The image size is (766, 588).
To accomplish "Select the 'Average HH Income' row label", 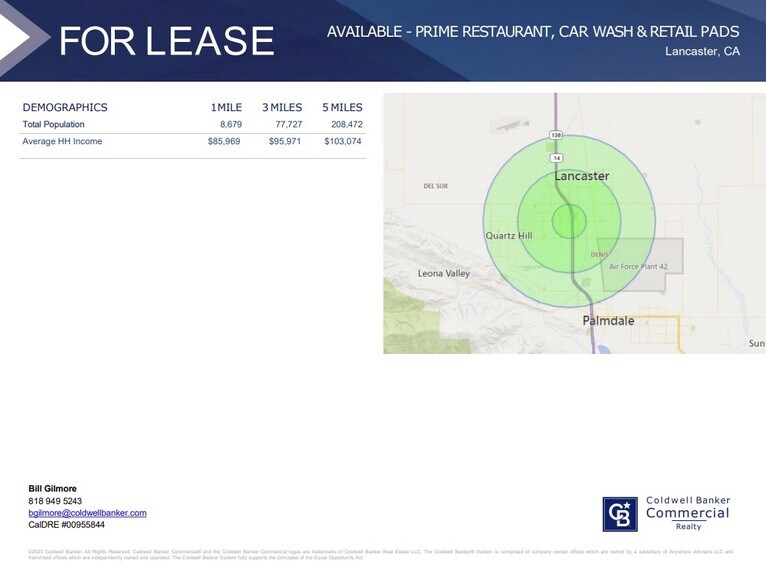I will coord(62,141).
